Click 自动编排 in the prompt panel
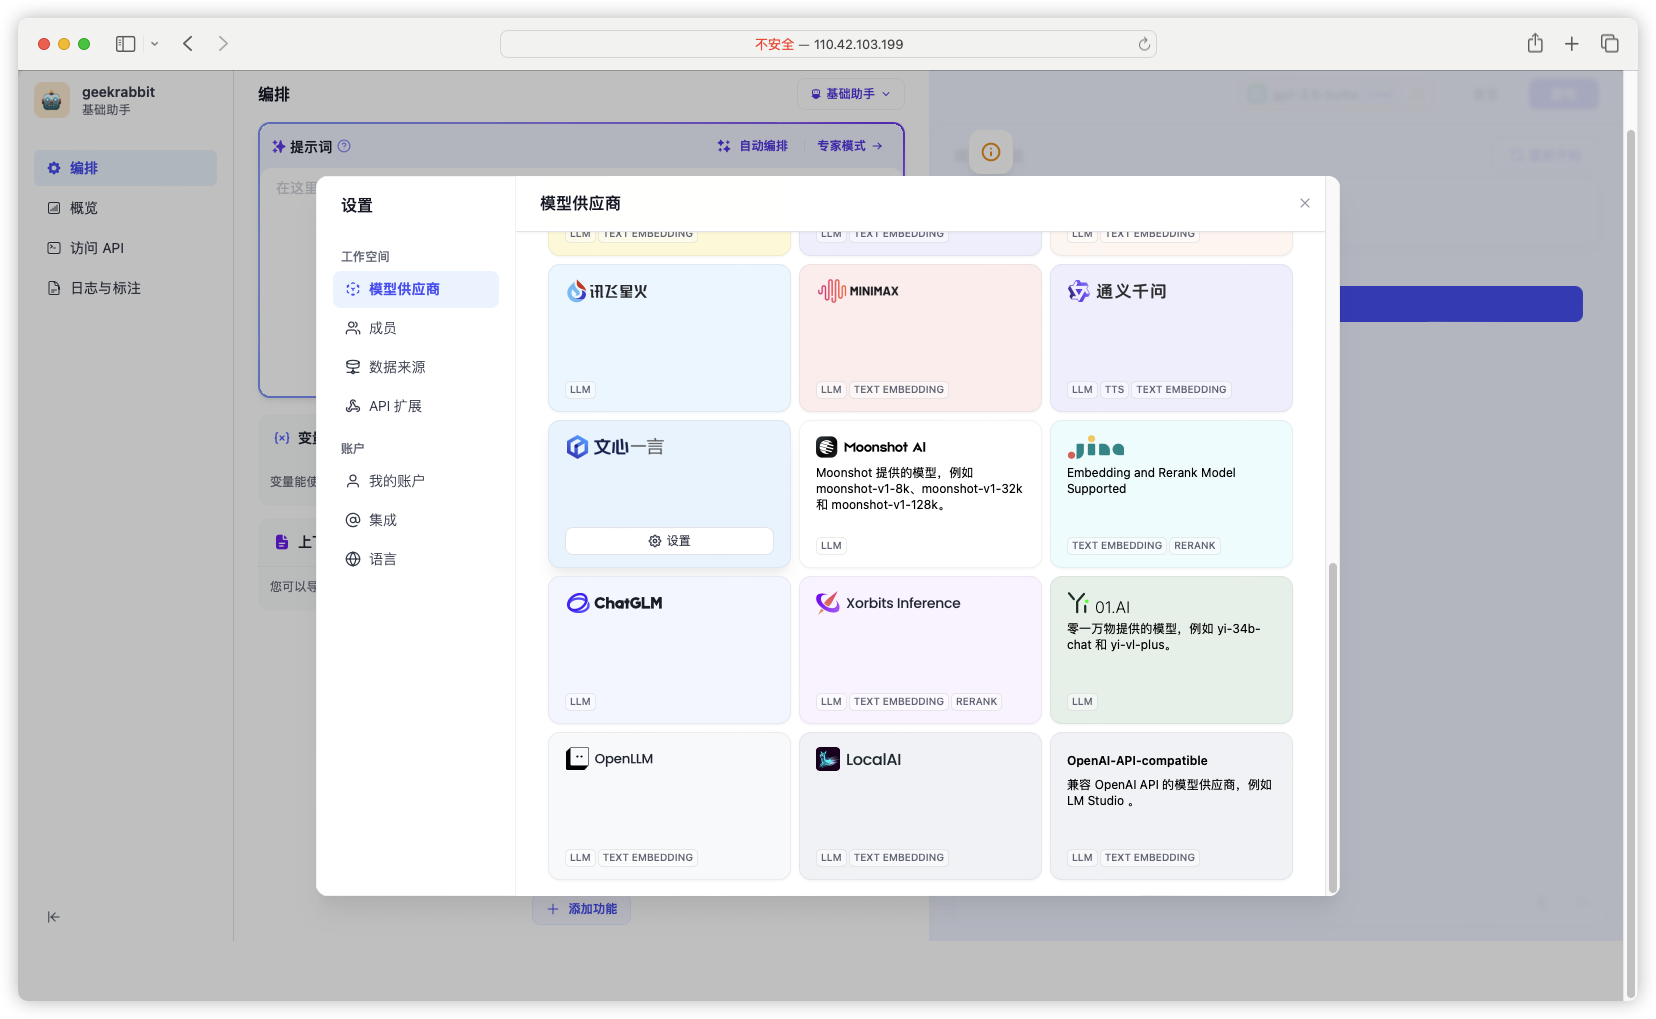This screenshot has width=1656, height=1019. point(753,146)
